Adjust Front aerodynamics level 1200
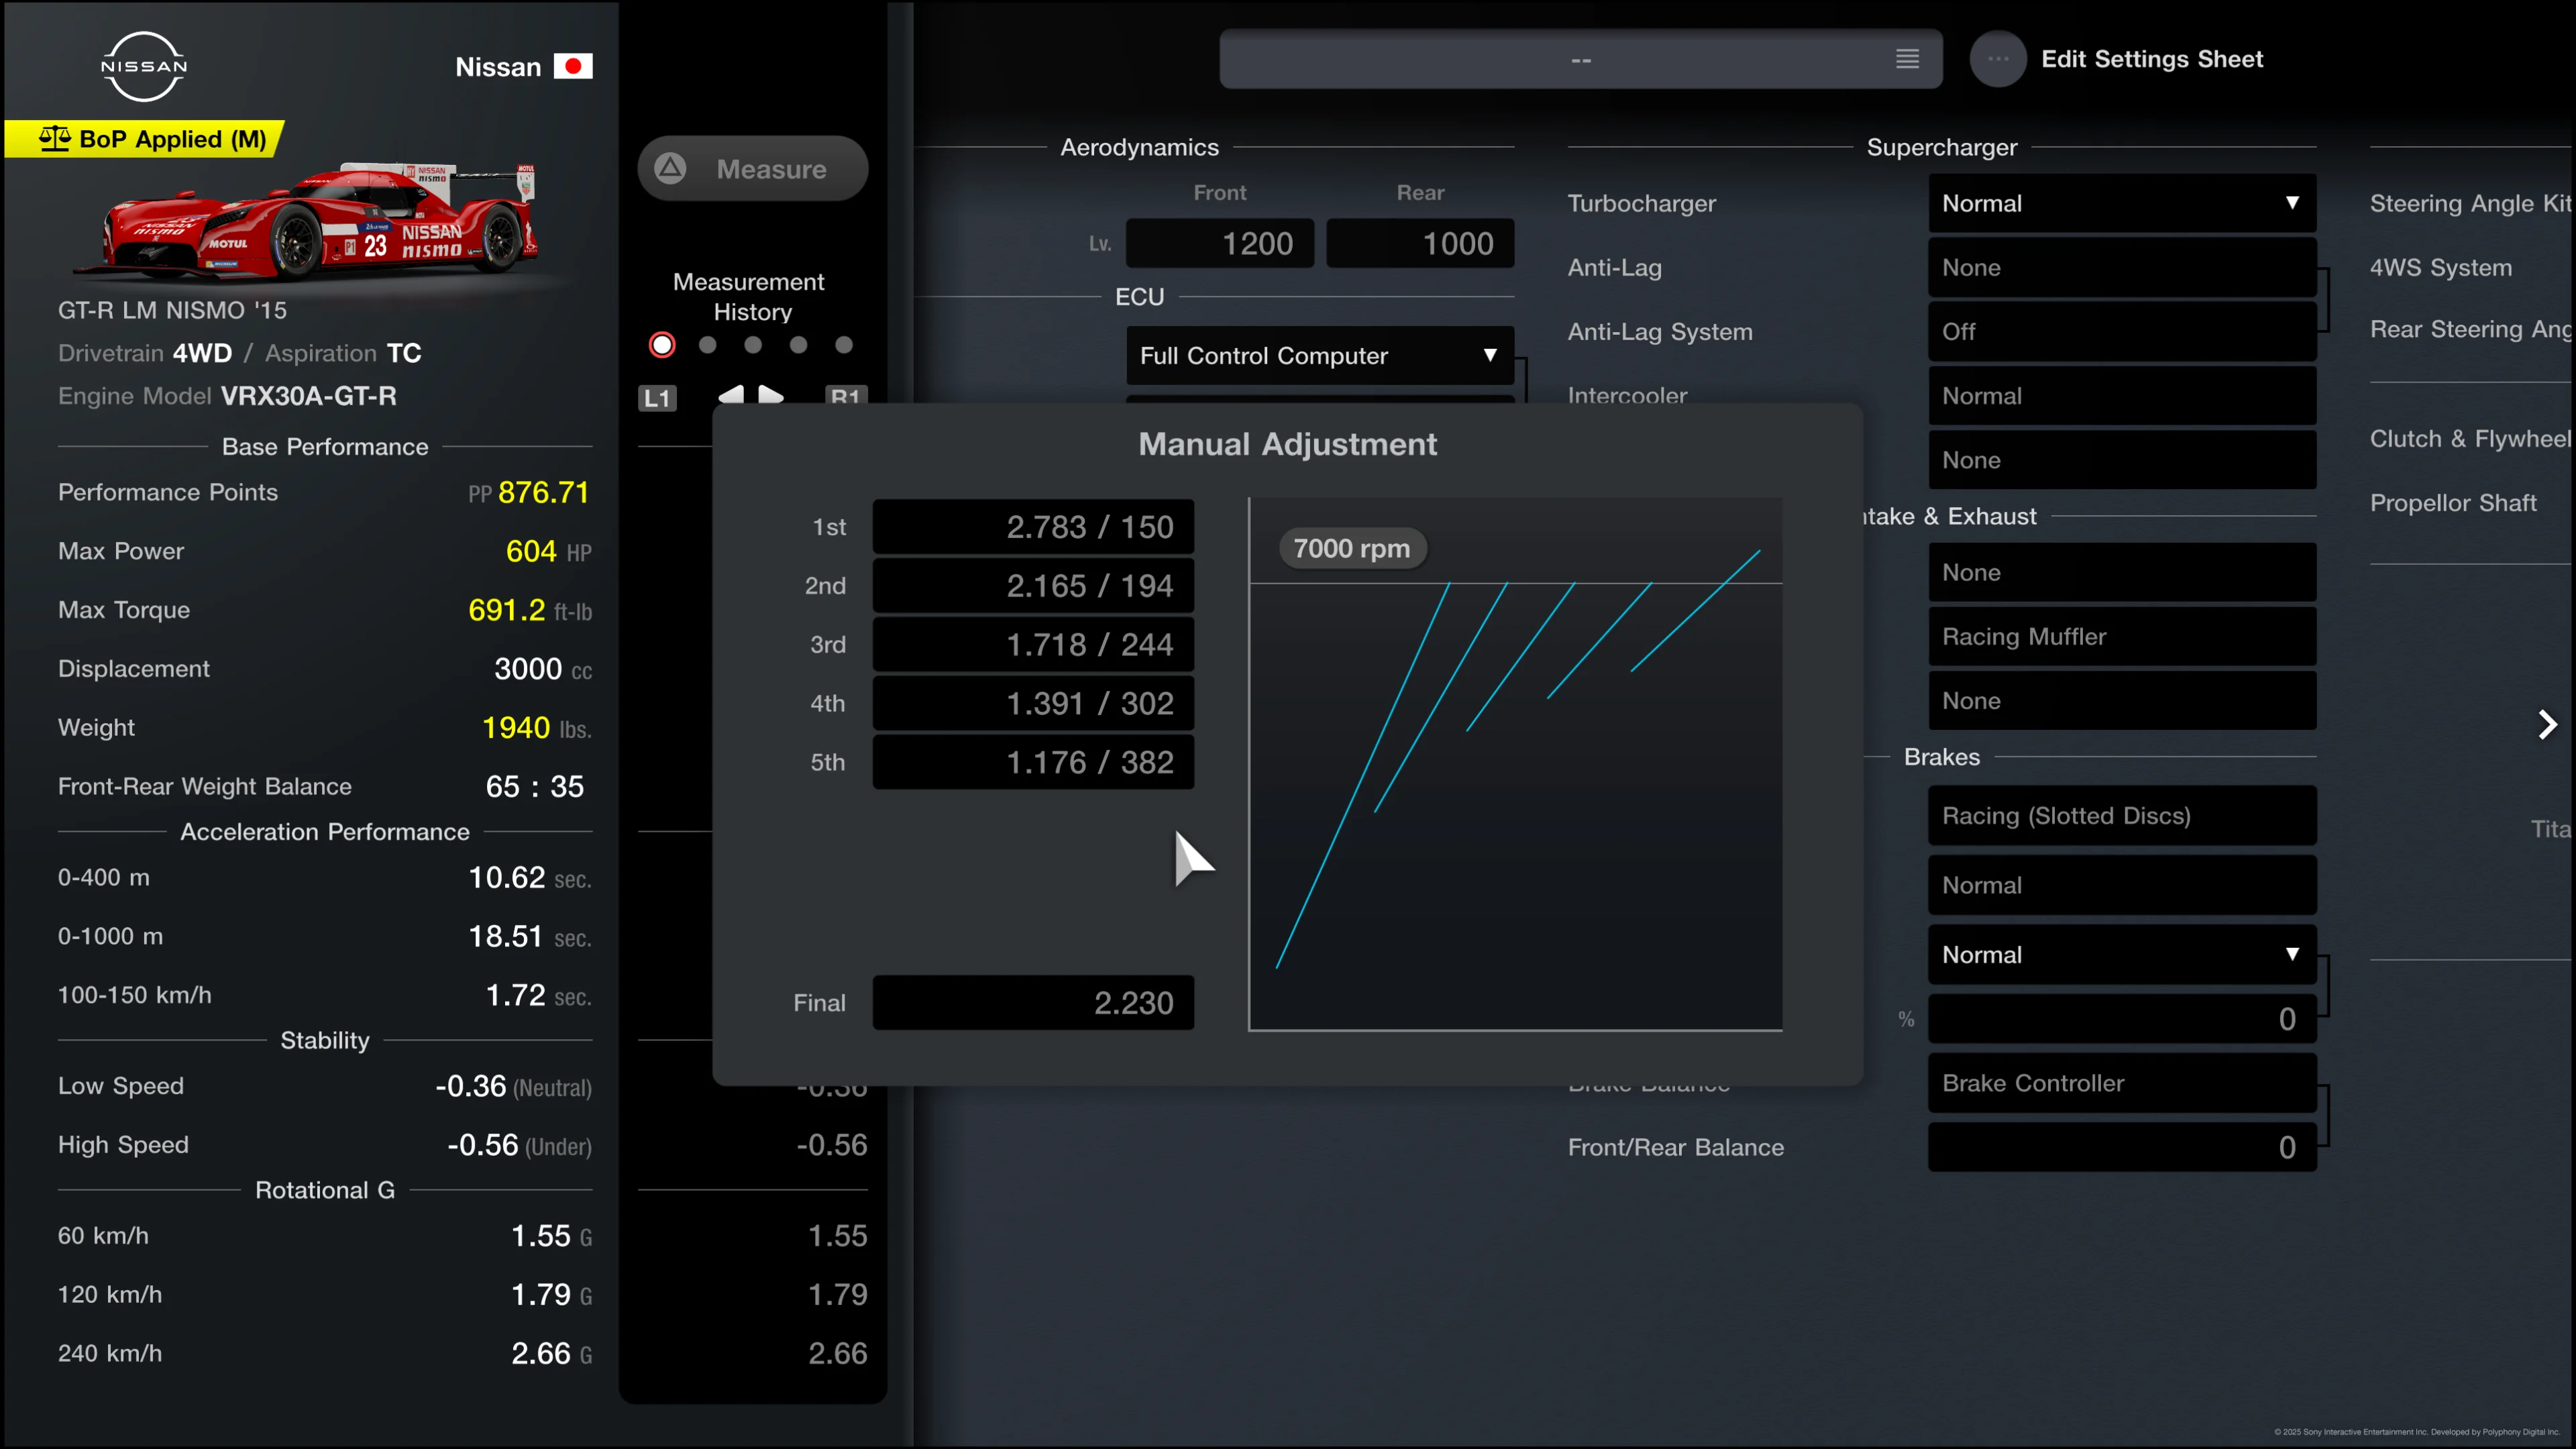Screen dimensions: 2576x1449 pos(1220,243)
